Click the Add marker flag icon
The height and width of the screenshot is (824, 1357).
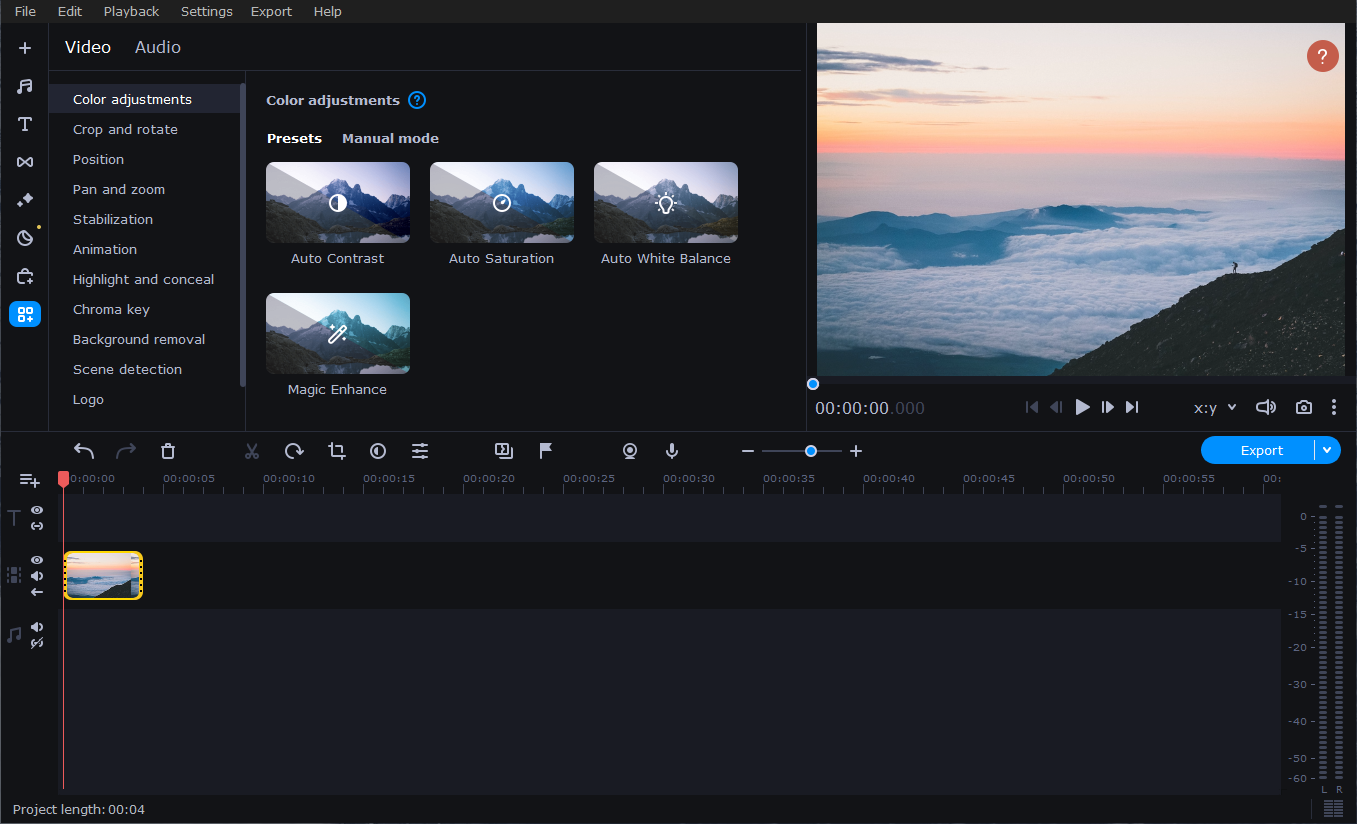546,451
